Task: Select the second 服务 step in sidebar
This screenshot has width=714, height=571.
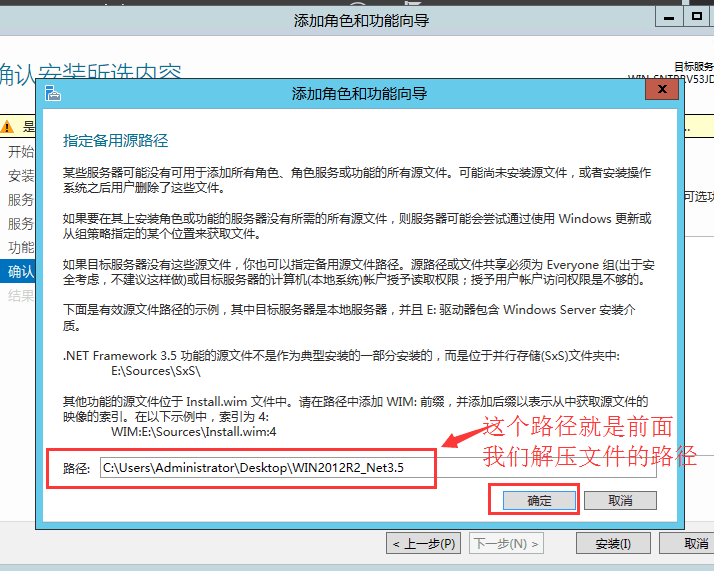Action: [x=20, y=224]
